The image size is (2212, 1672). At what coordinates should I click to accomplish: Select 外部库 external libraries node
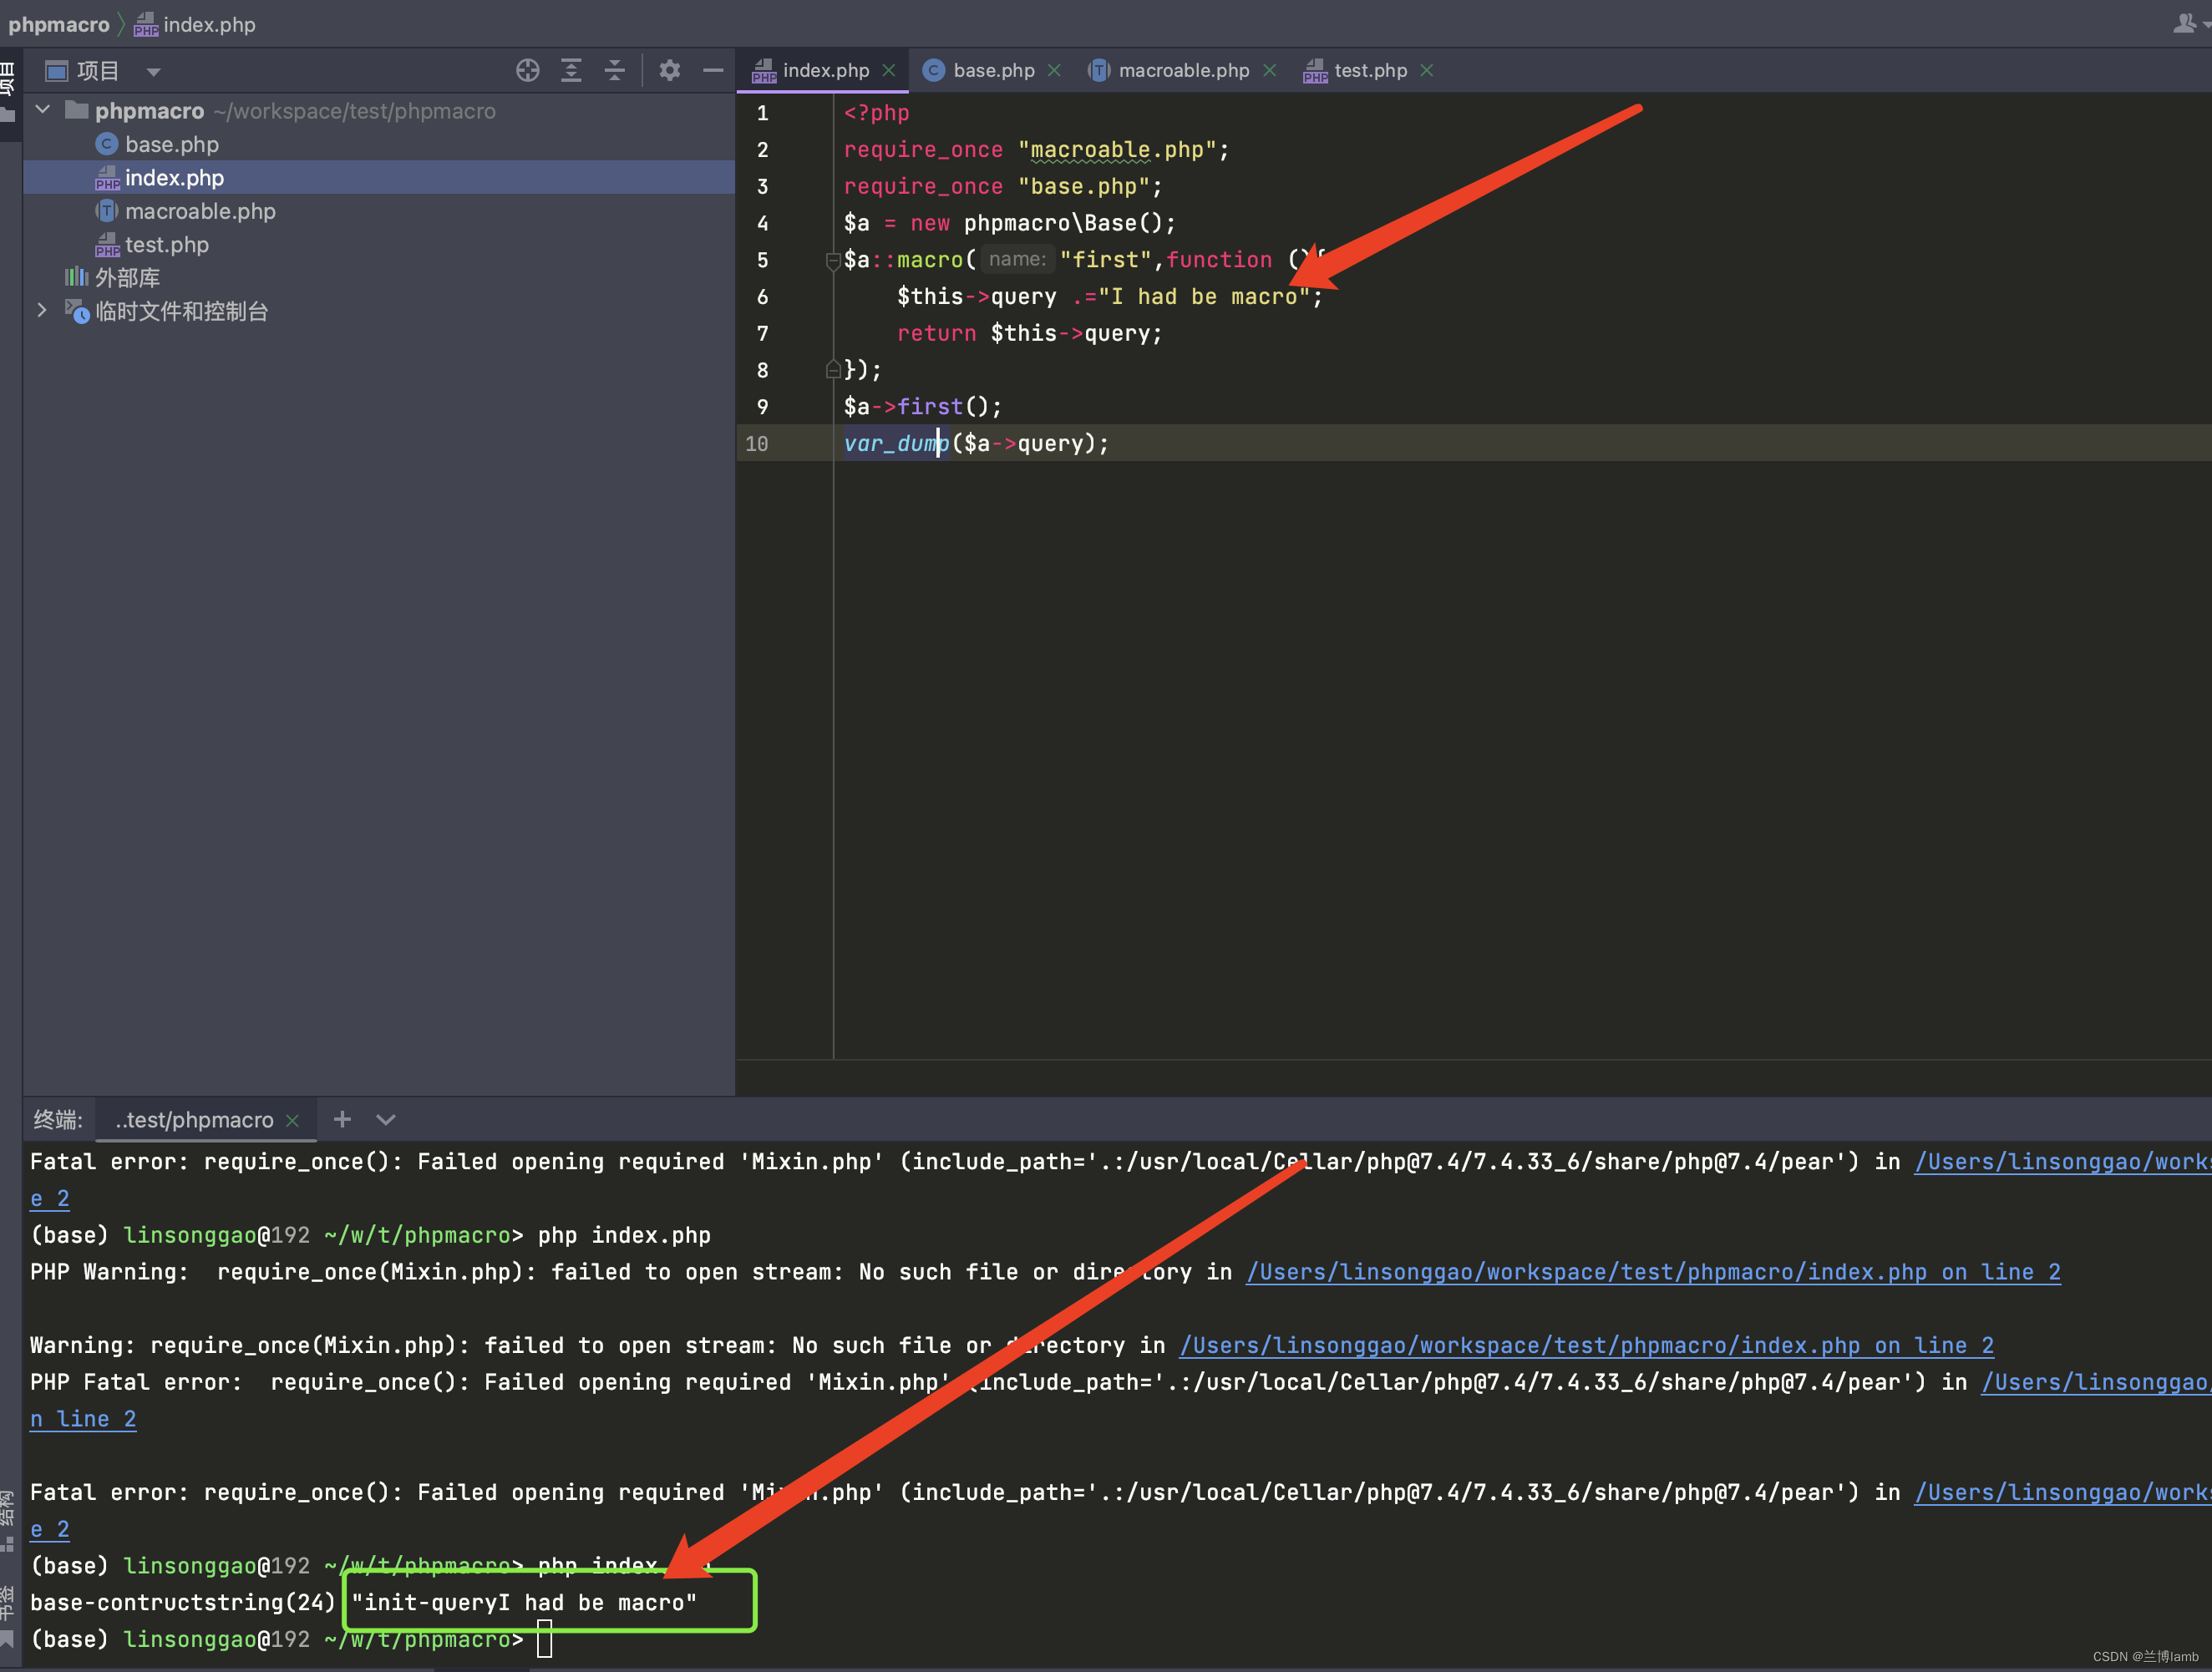pyautogui.click(x=127, y=278)
